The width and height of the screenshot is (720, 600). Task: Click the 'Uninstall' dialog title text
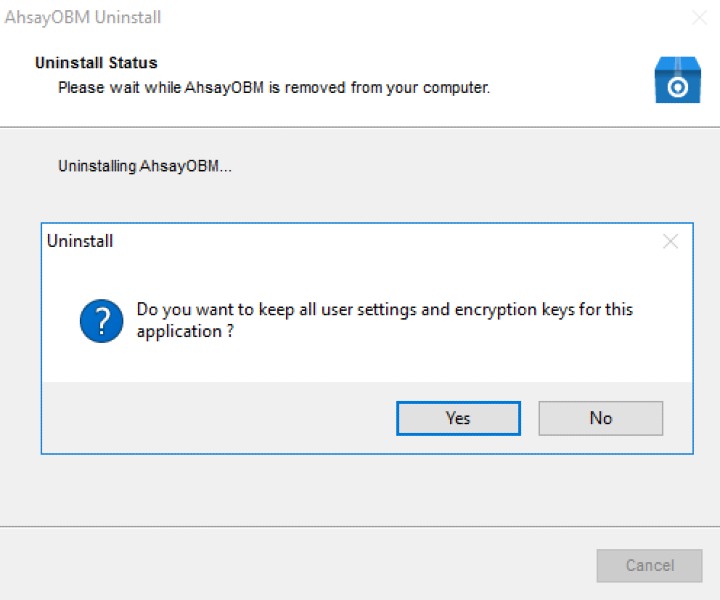80,241
